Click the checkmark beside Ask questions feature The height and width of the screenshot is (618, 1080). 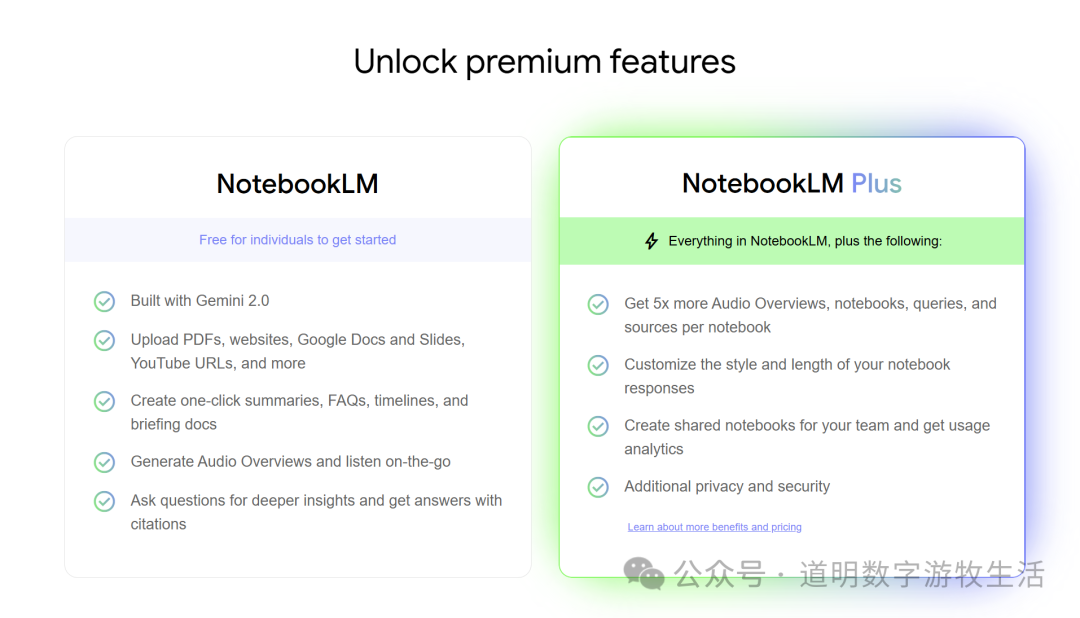[x=105, y=500]
